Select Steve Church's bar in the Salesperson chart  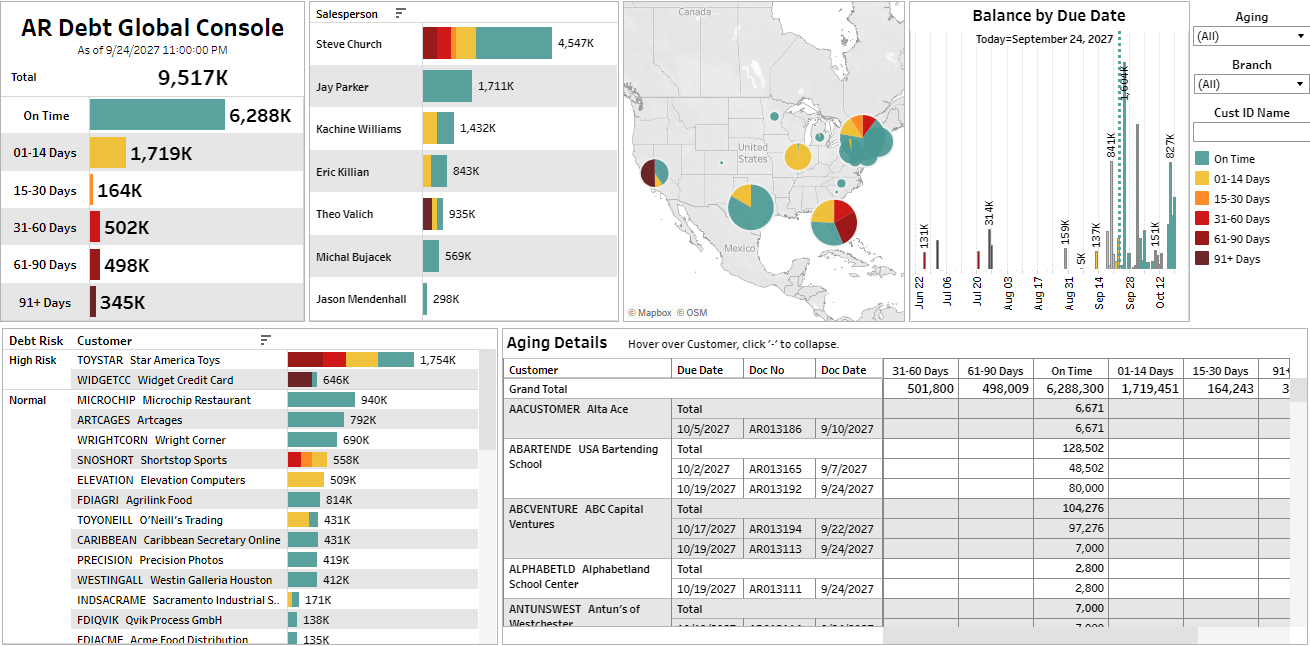(490, 43)
